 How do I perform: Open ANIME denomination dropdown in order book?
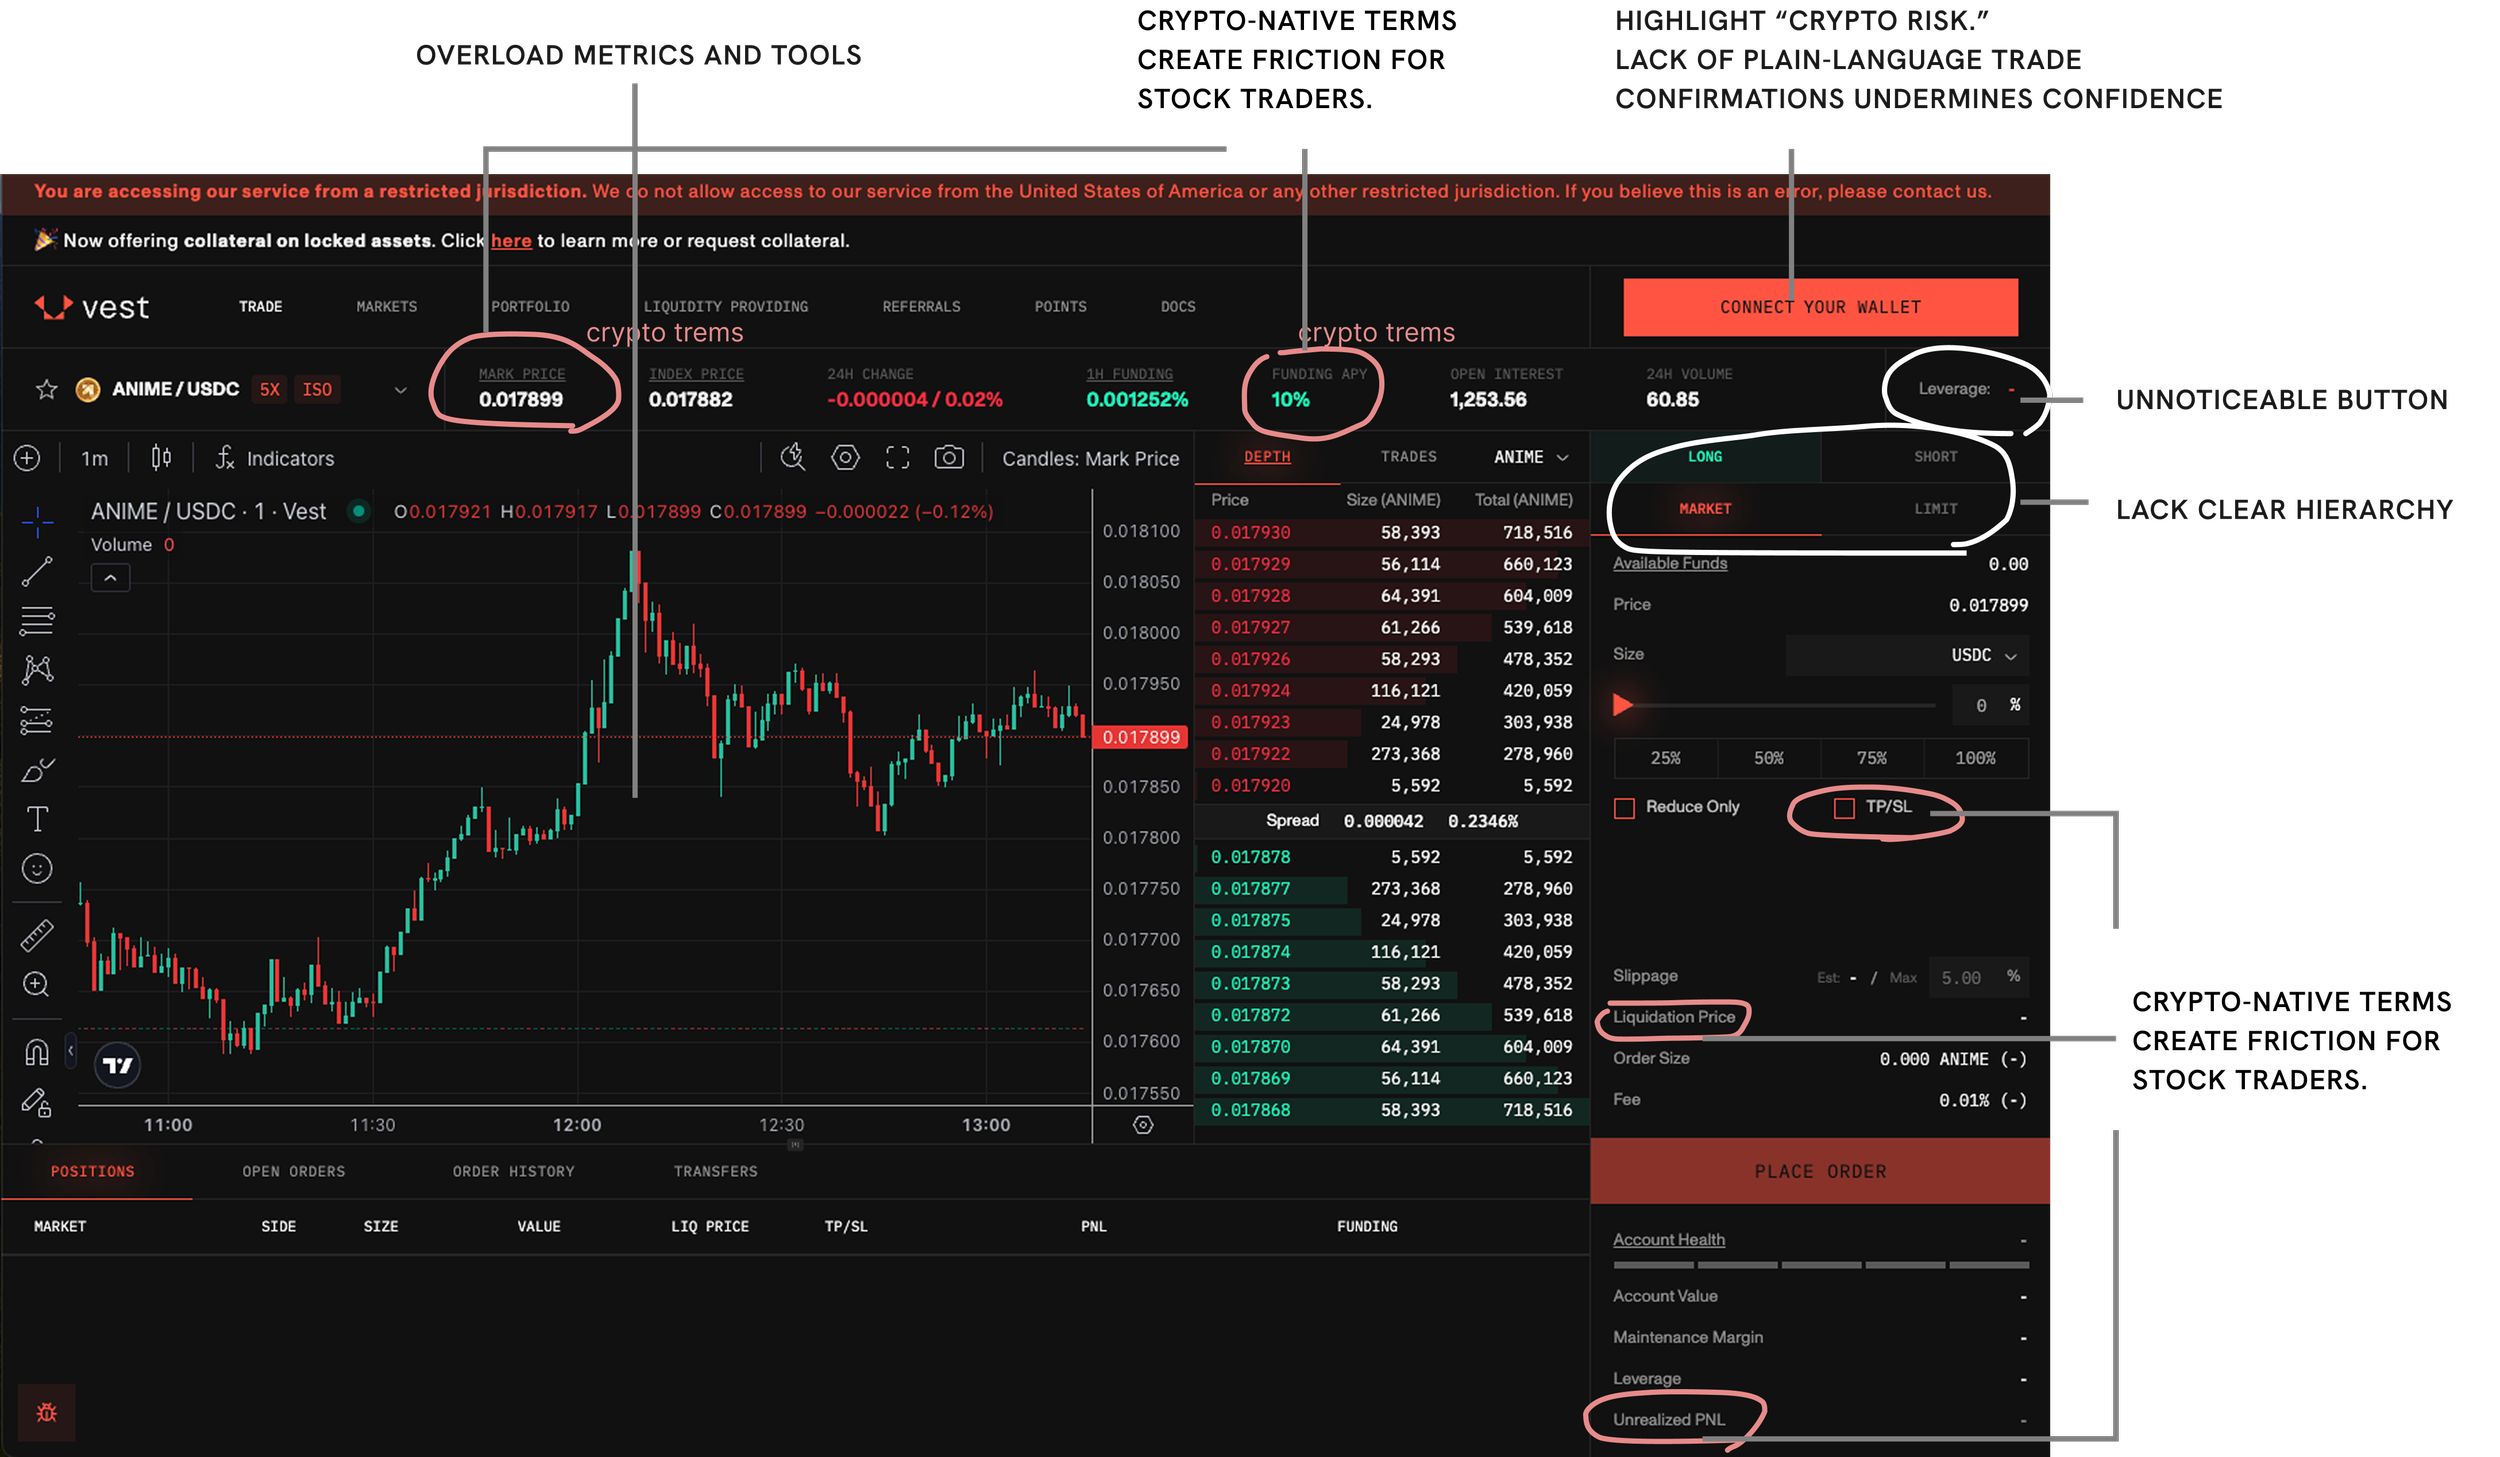pyautogui.click(x=1531, y=457)
